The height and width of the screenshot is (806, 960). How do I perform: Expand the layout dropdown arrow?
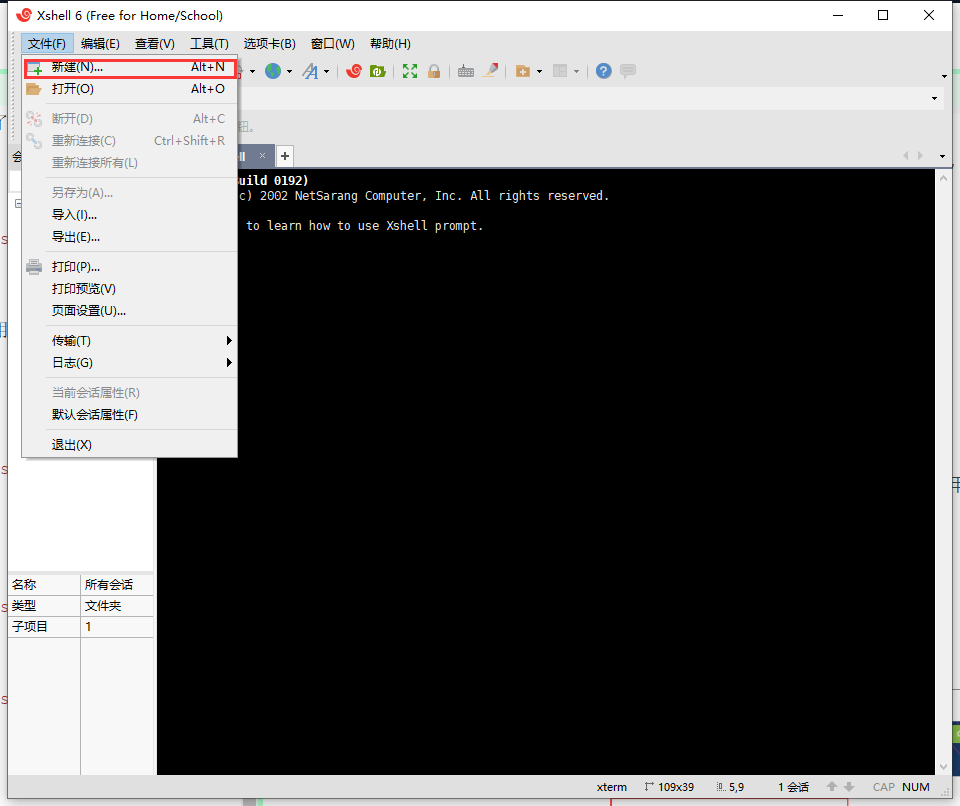tap(576, 72)
